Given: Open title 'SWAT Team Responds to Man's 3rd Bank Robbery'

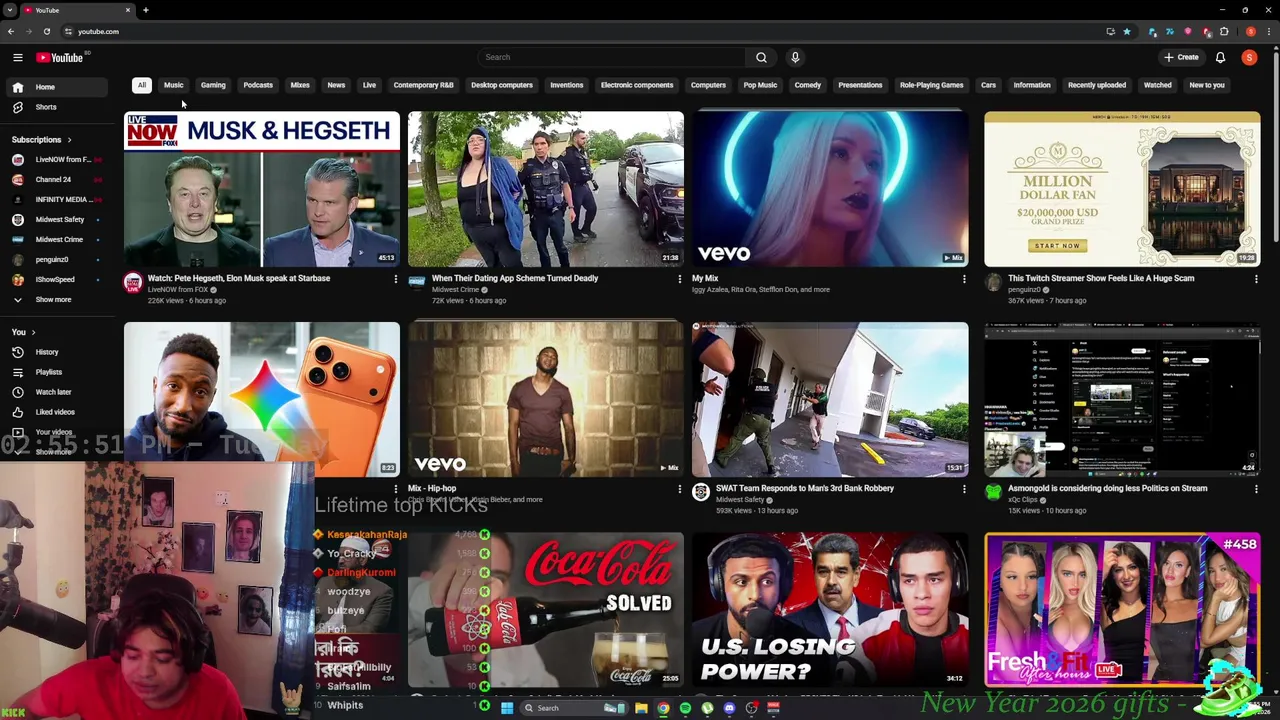Looking at the screenshot, I should pos(804,489).
